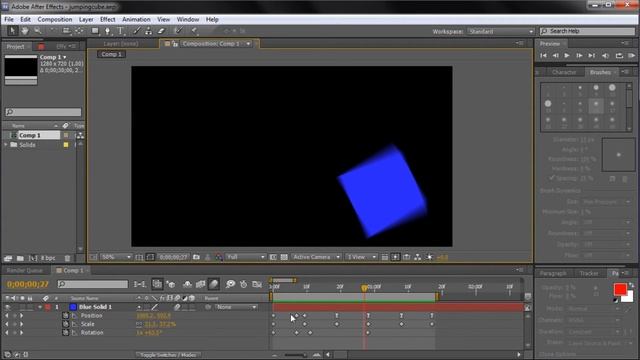Open the Active Camera dropdown
640x360 pixels.
click(x=316, y=257)
